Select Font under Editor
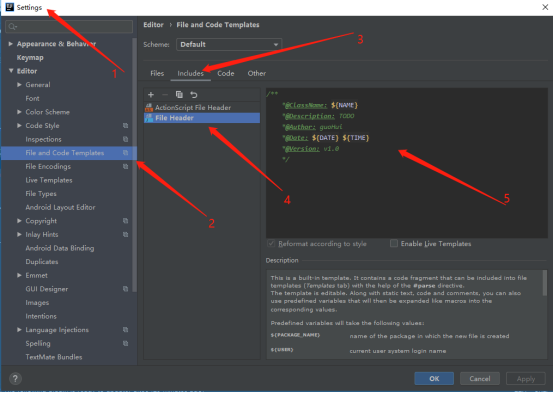The image size is (554, 393). 32,99
